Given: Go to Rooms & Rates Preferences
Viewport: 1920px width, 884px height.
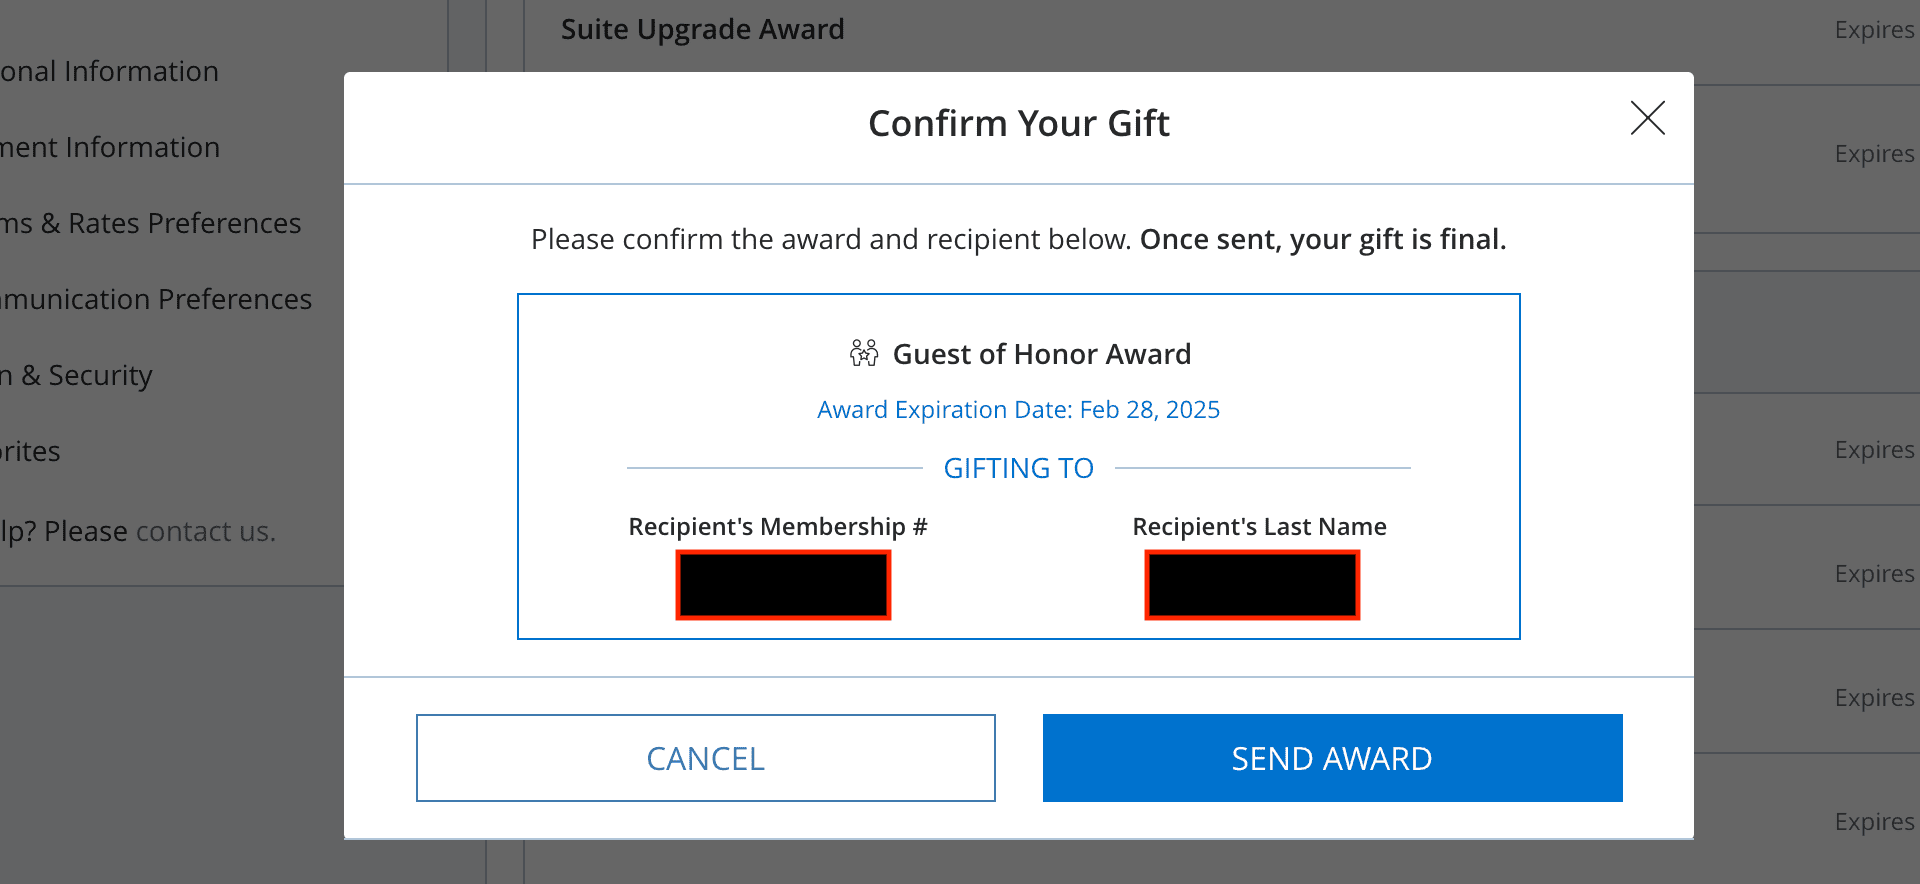Looking at the screenshot, I should (x=150, y=224).
